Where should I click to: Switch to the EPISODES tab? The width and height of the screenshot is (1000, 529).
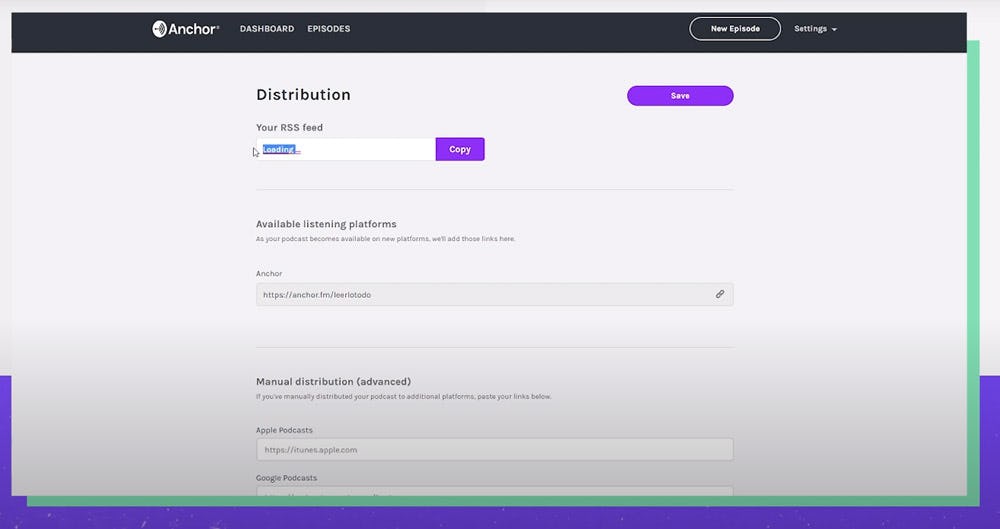329,29
